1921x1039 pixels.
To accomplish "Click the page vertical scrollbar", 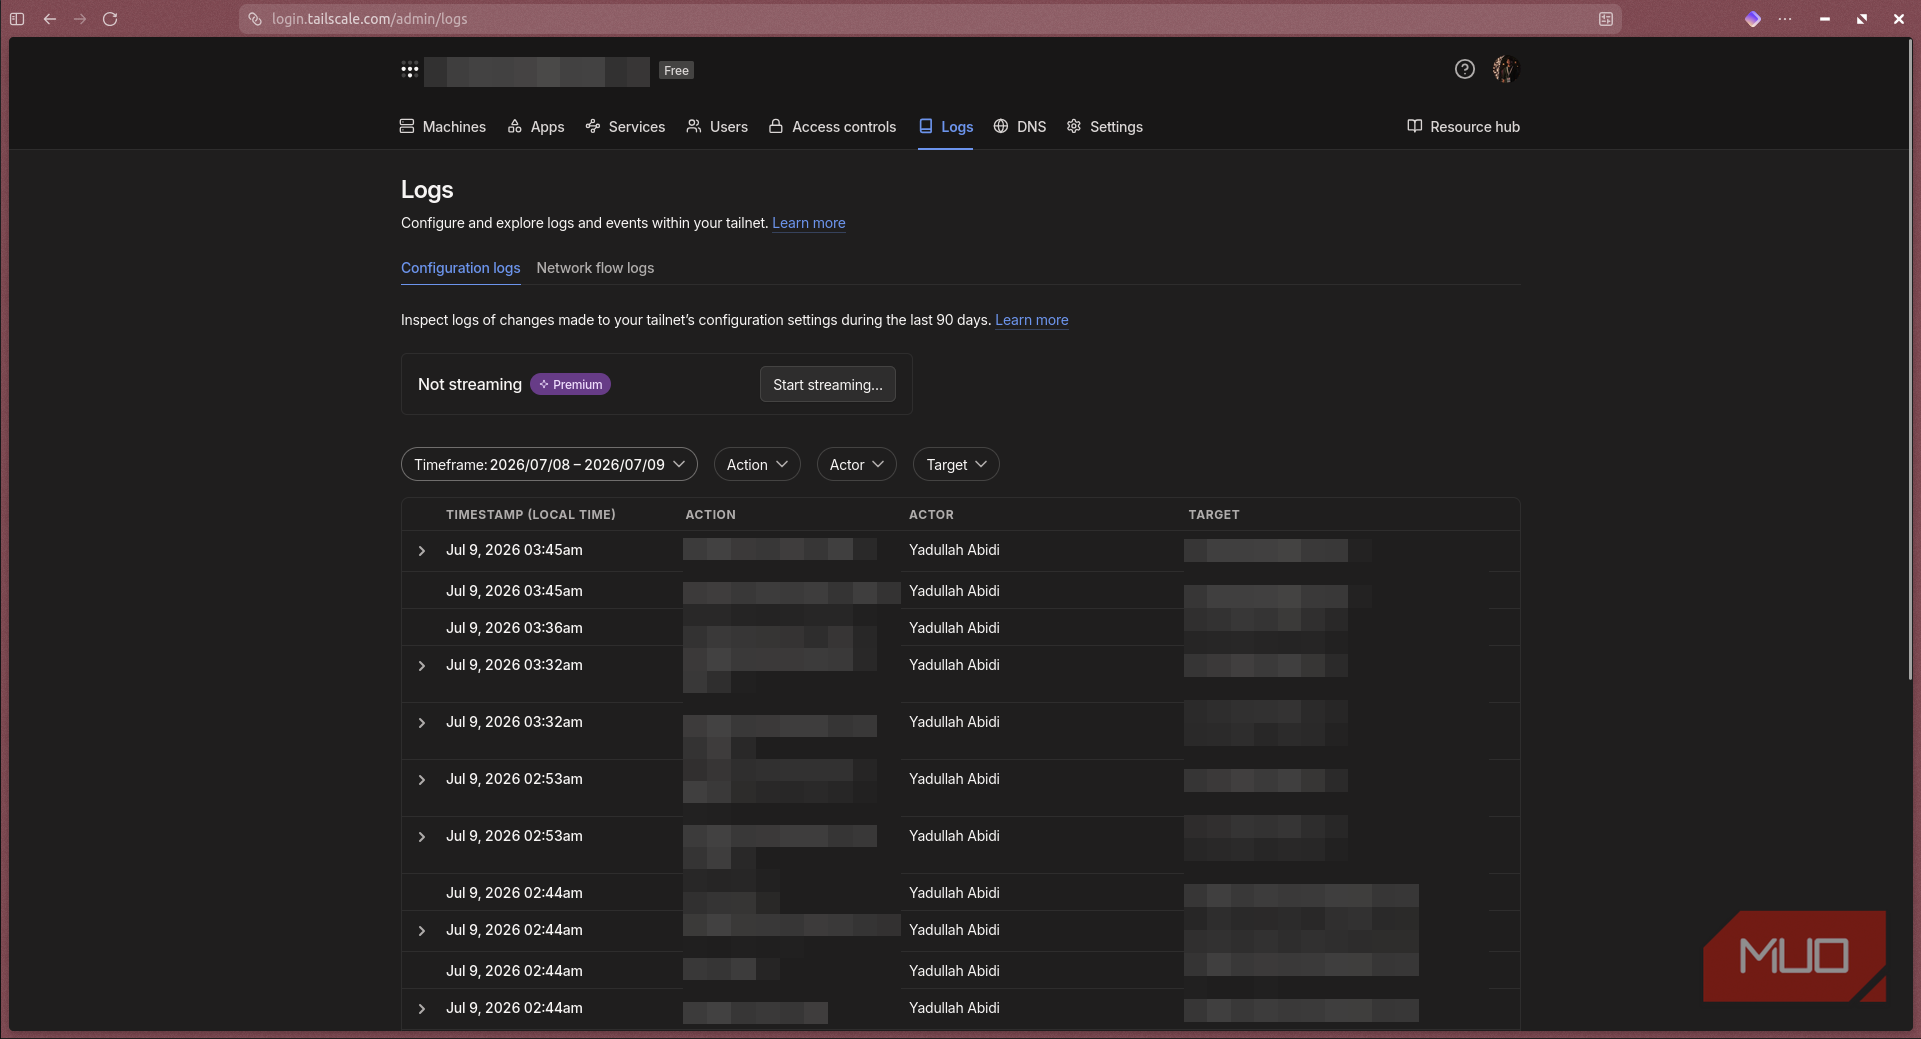I will click(x=1911, y=360).
